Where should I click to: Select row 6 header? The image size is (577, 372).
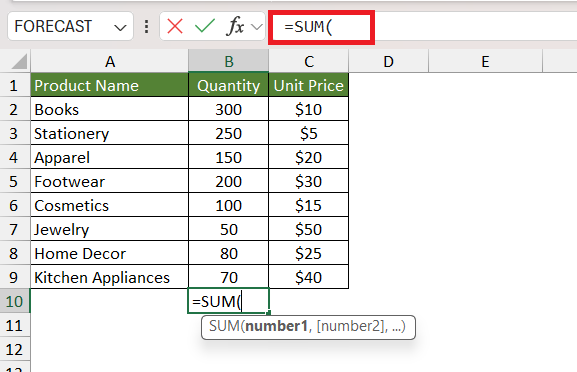pyautogui.click(x=14, y=205)
